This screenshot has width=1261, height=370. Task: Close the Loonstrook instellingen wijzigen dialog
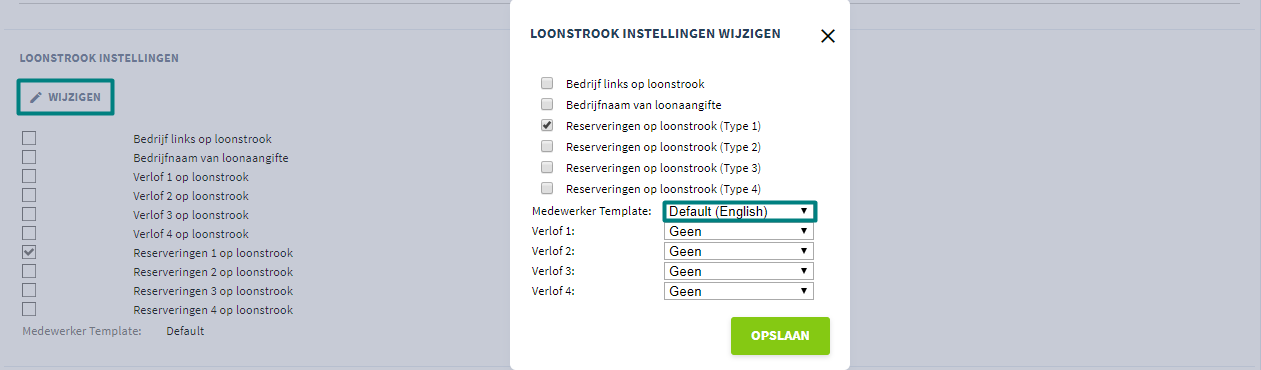coord(827,36)
